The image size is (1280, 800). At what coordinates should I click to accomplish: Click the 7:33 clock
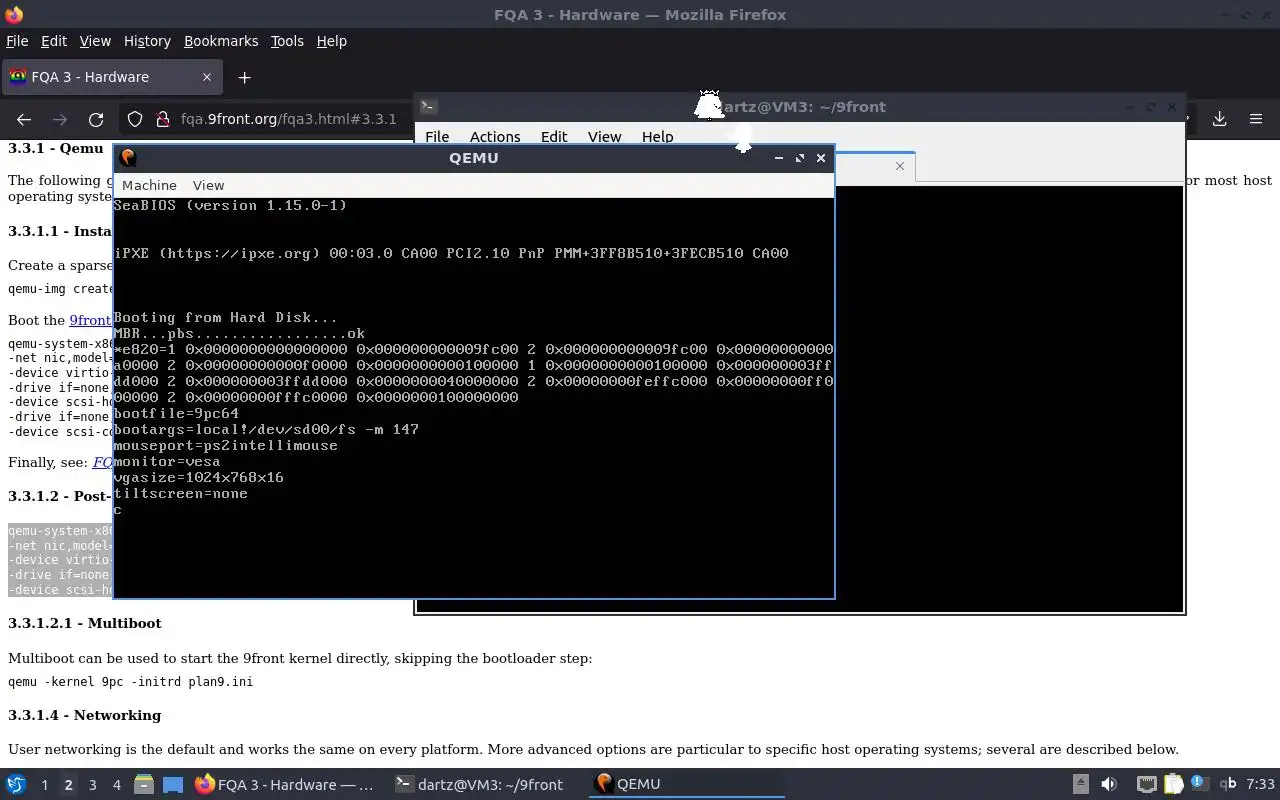[x=1260, y=784]
